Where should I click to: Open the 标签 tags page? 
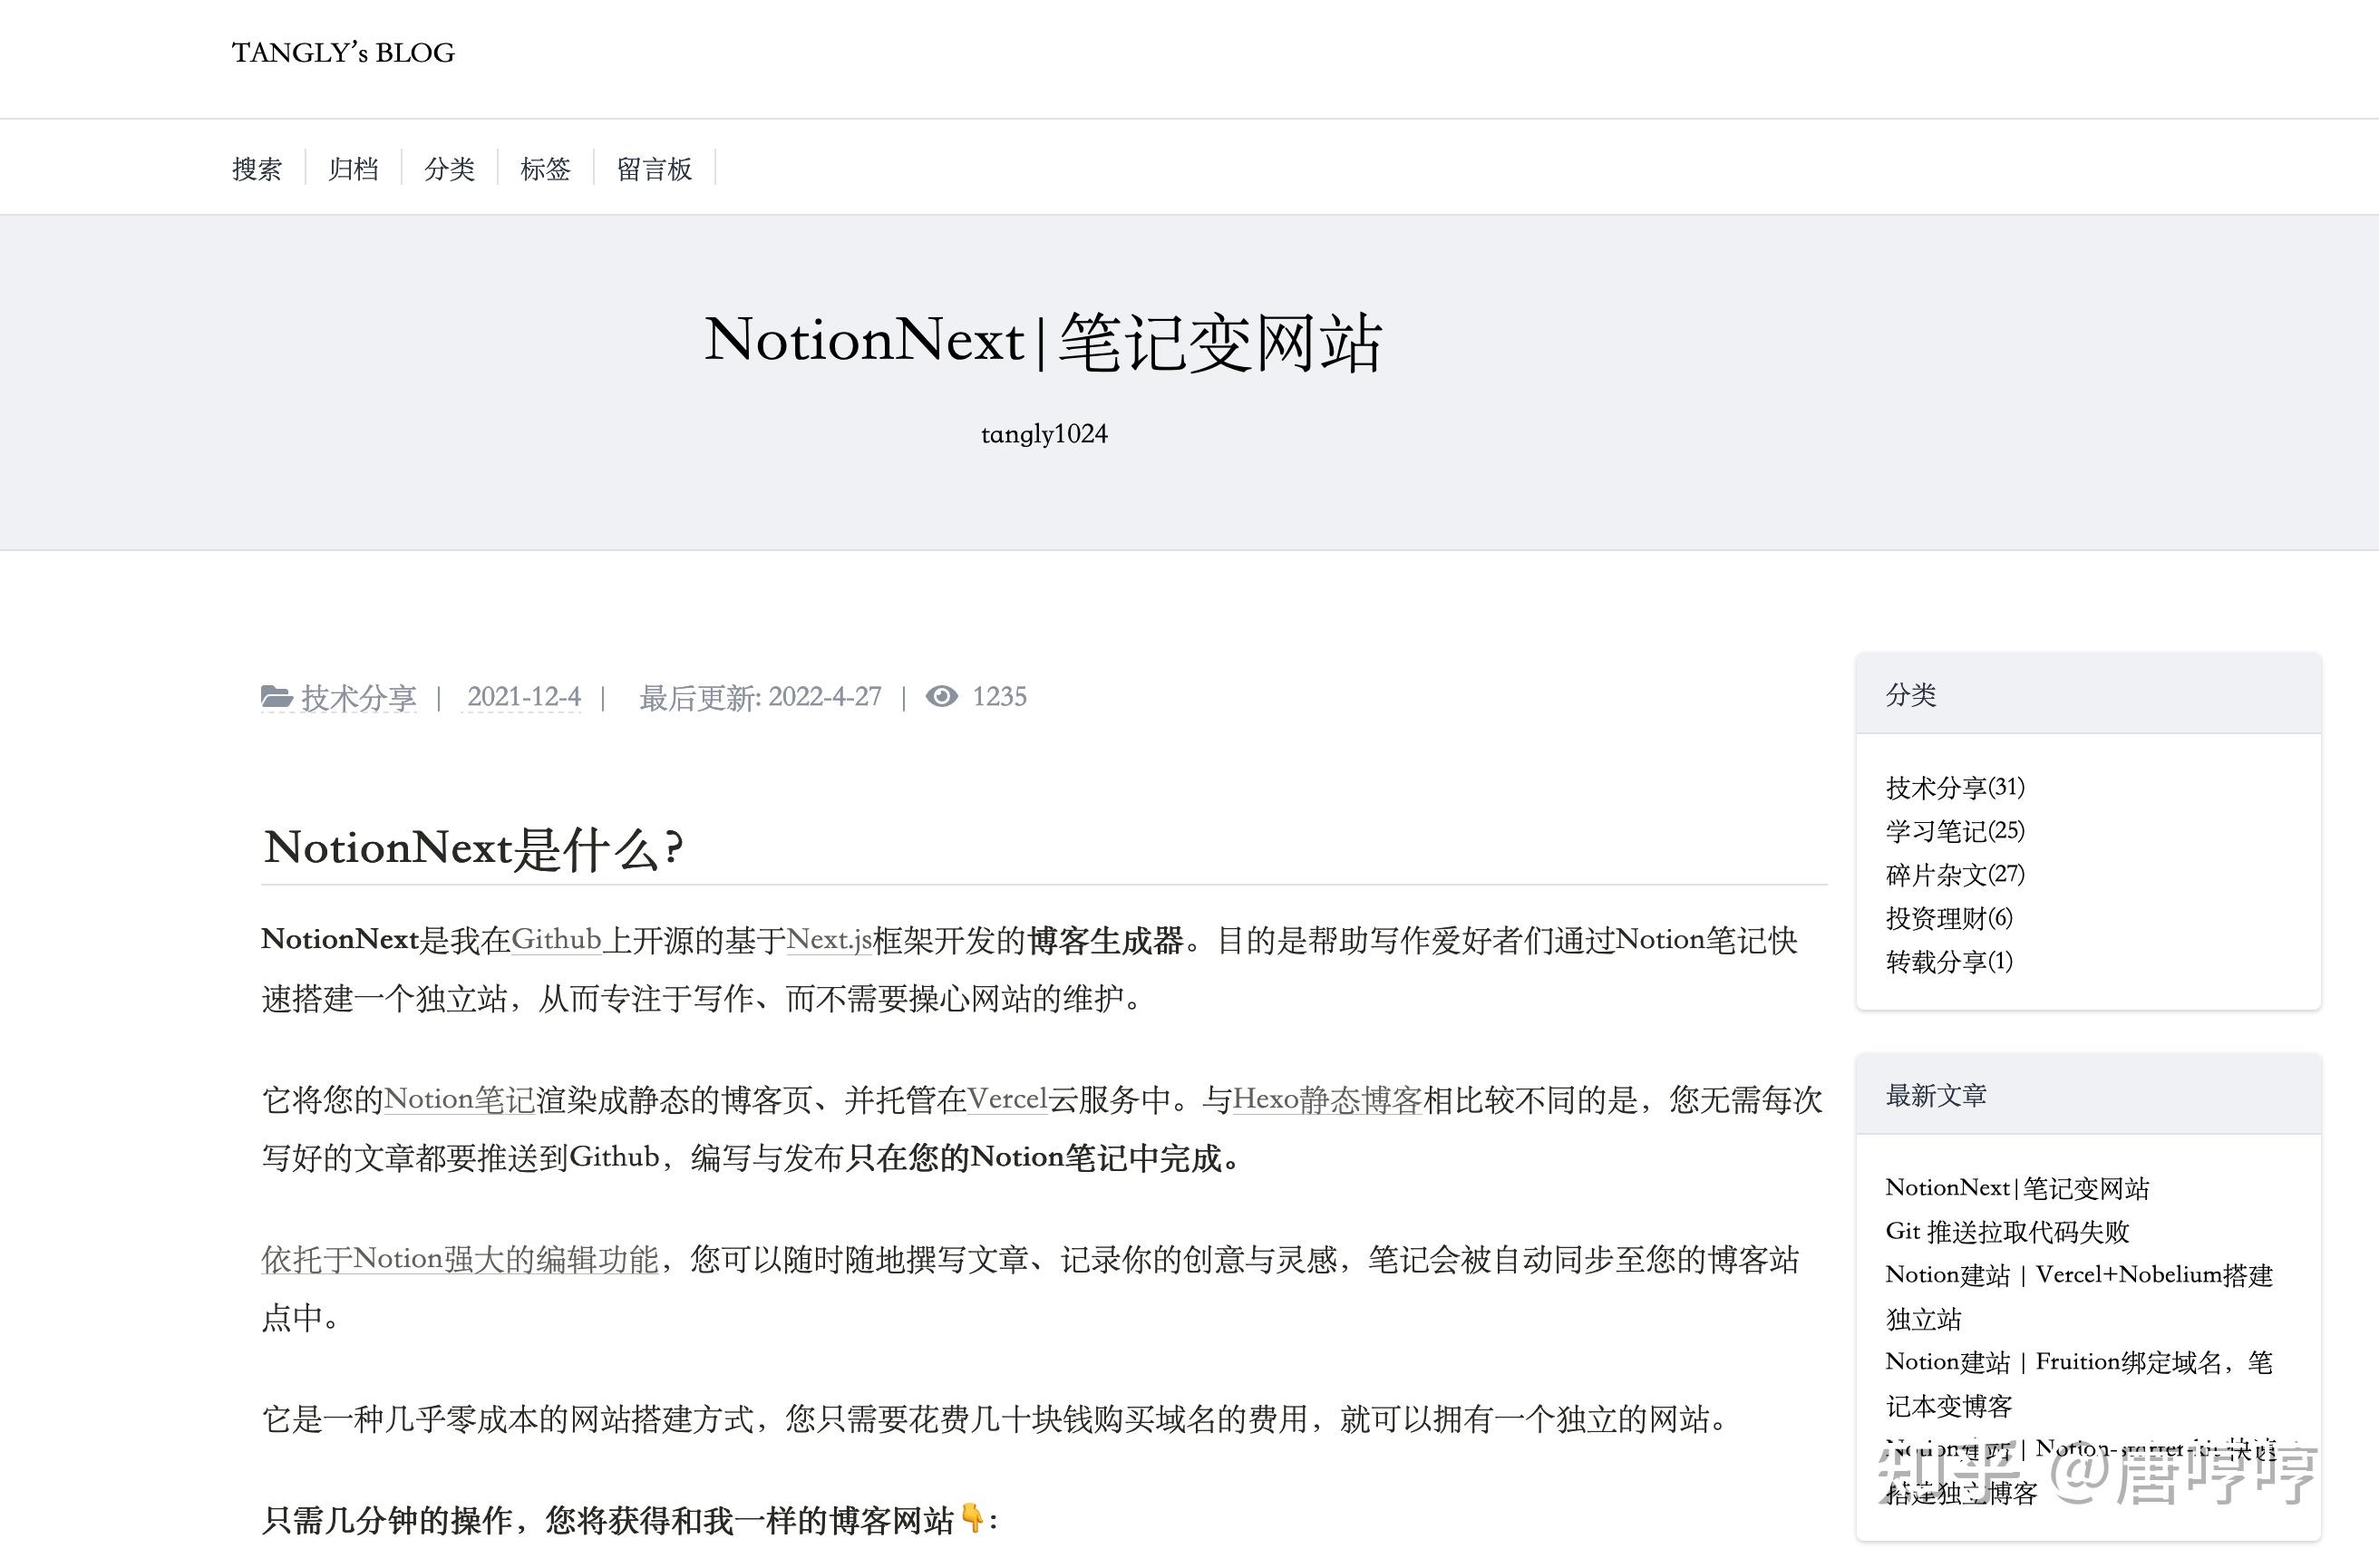546,170
